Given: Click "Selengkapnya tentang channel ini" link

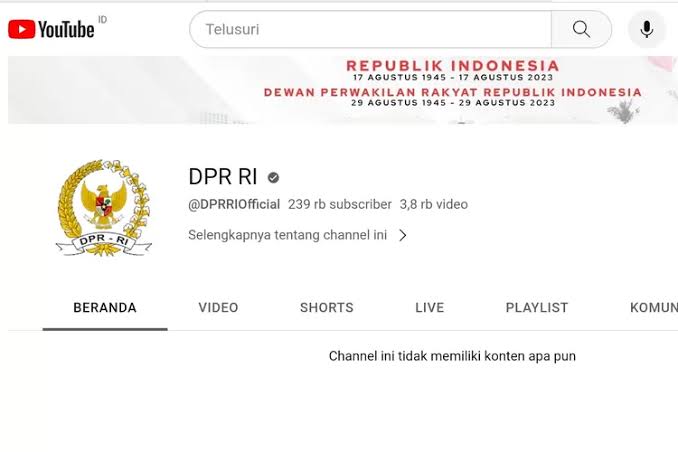Looking at the screenshot, I should 287,236.
